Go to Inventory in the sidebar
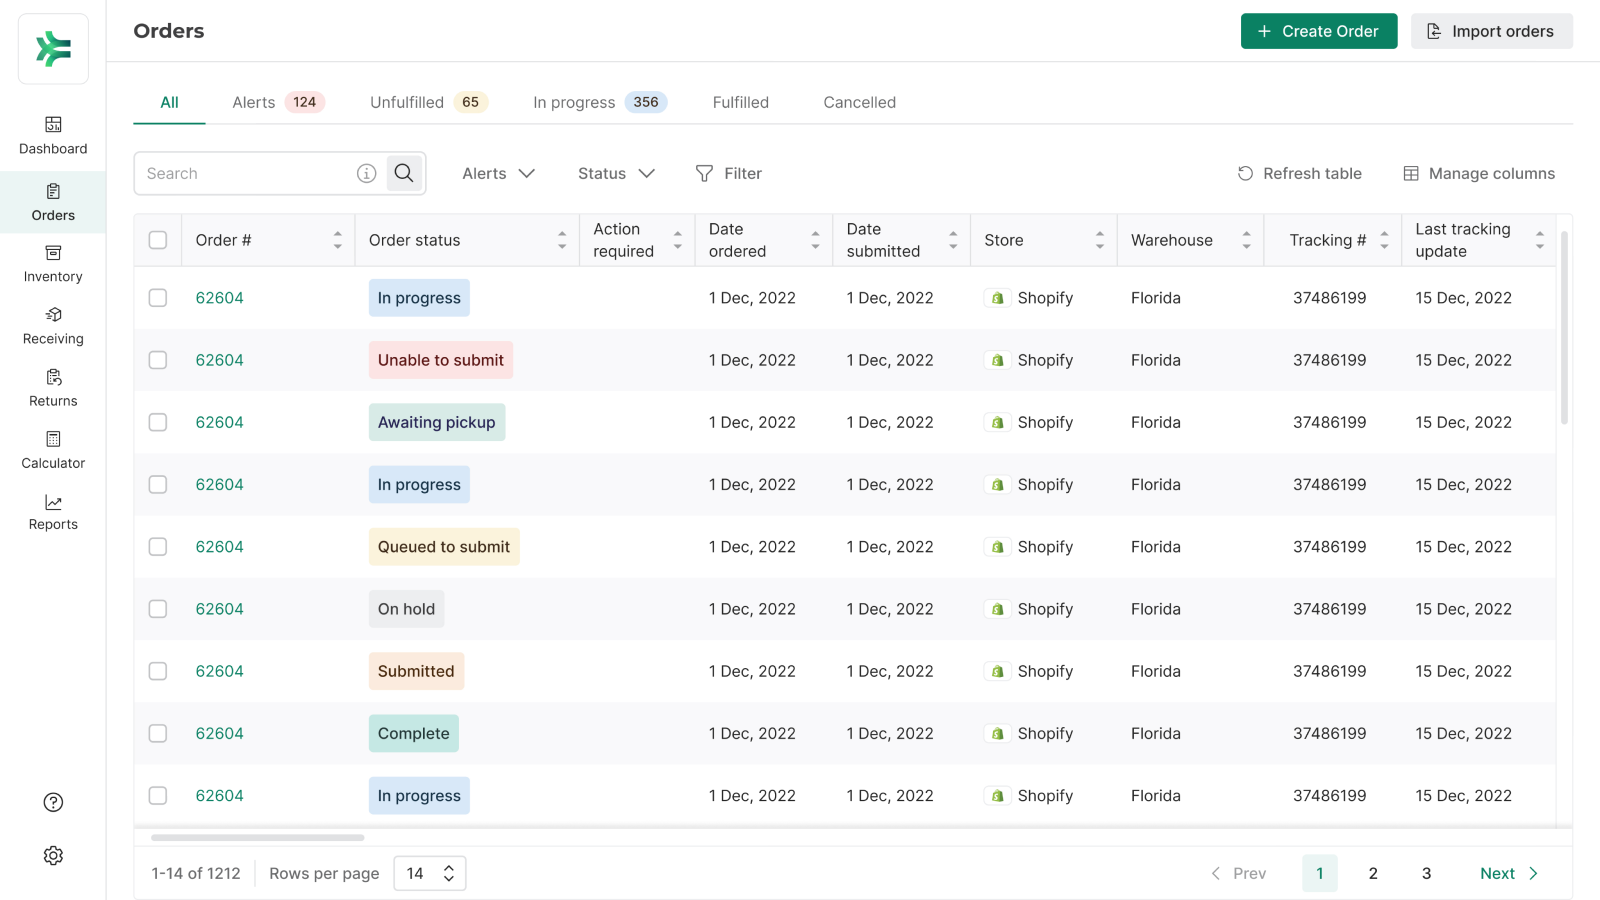 click(x=53, y=264)
